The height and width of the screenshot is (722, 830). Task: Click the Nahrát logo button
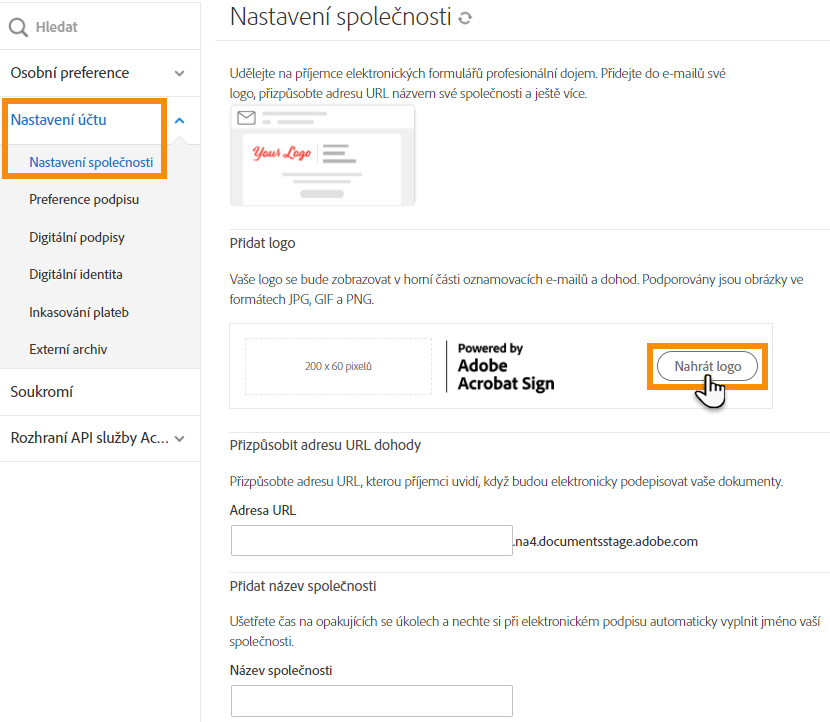point(707,366)
